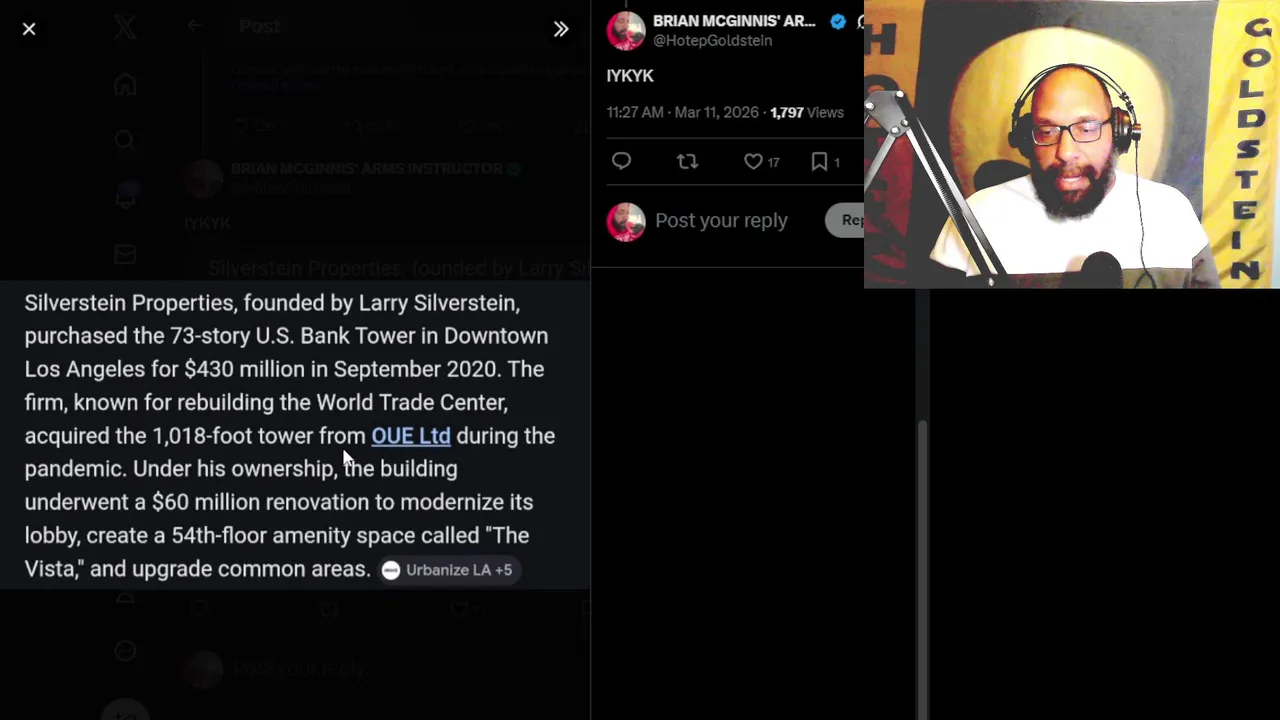
Task: Bookmark the post with bookmark icon
Action: 819,161
